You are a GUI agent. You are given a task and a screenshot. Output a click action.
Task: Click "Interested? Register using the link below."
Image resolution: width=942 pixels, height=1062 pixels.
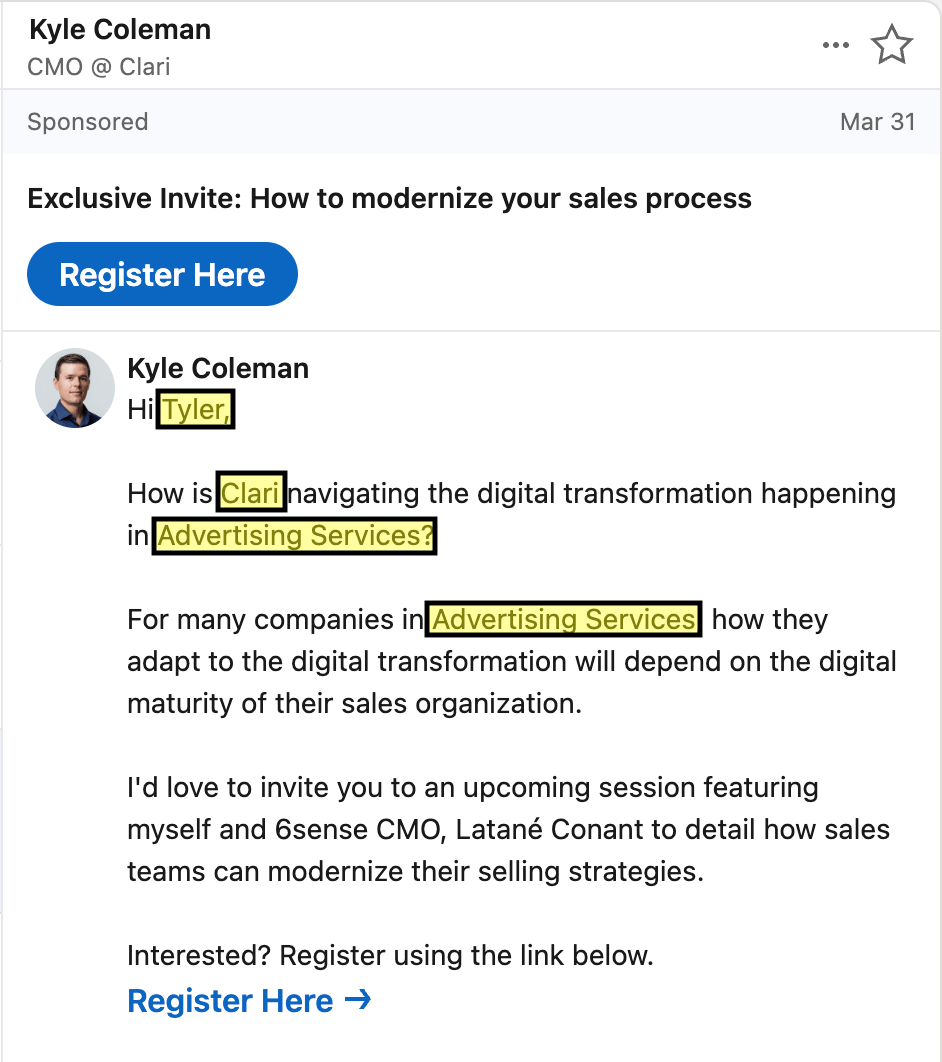tap(390, 956)
